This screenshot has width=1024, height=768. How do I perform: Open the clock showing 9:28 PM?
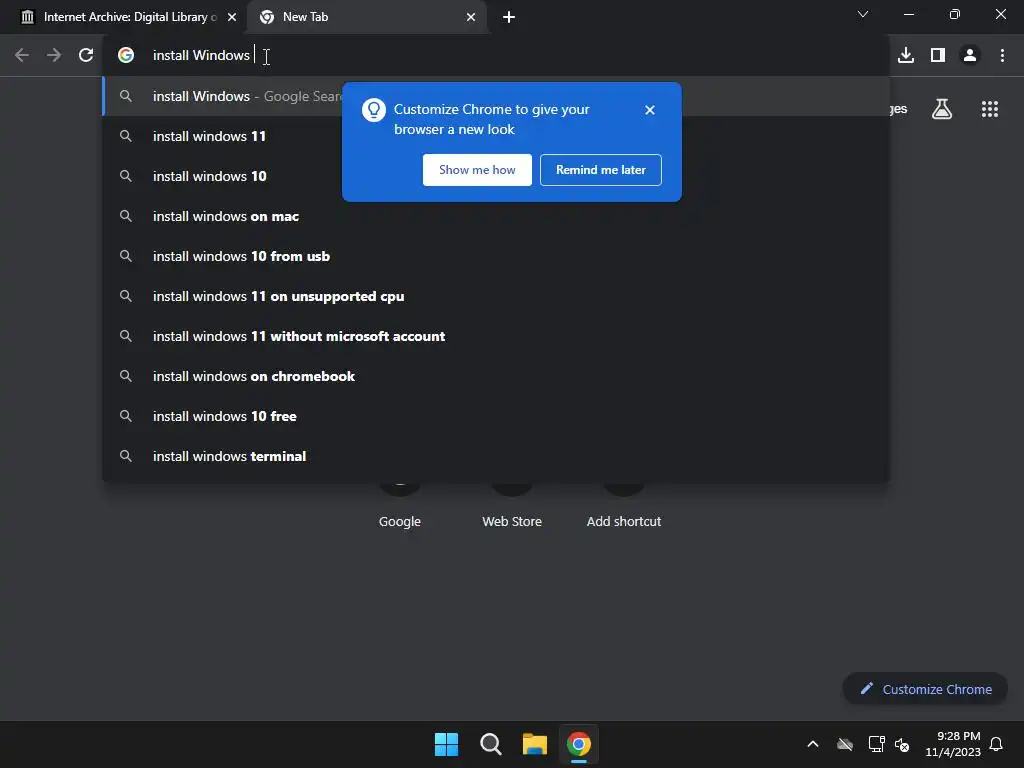click(953, 744)
